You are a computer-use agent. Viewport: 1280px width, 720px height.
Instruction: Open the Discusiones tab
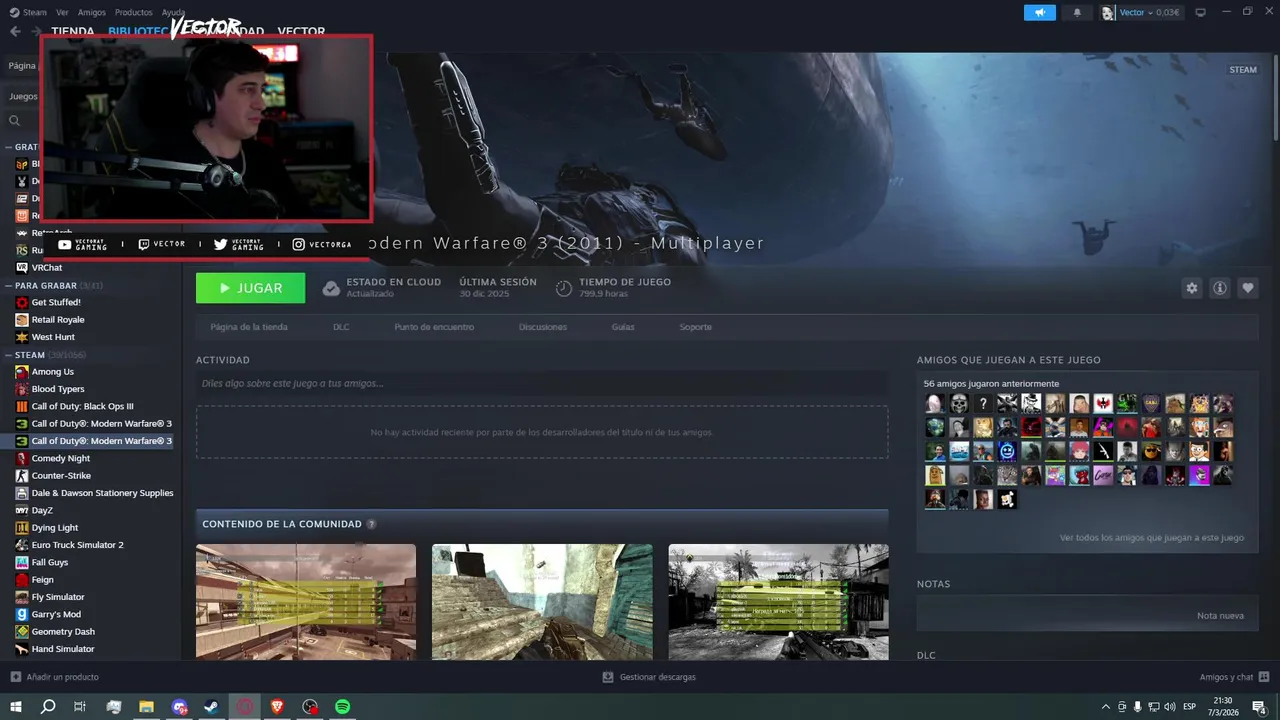pos(543,327)
